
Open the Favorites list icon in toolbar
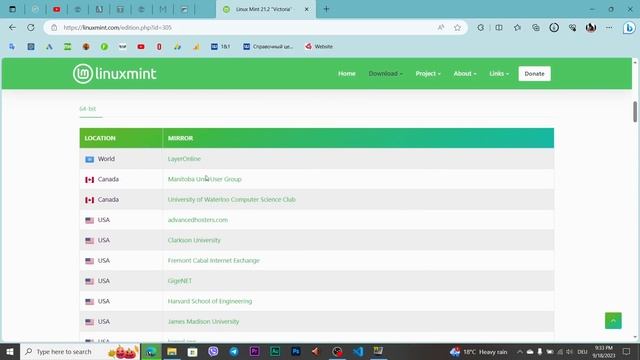click(517, 27)
